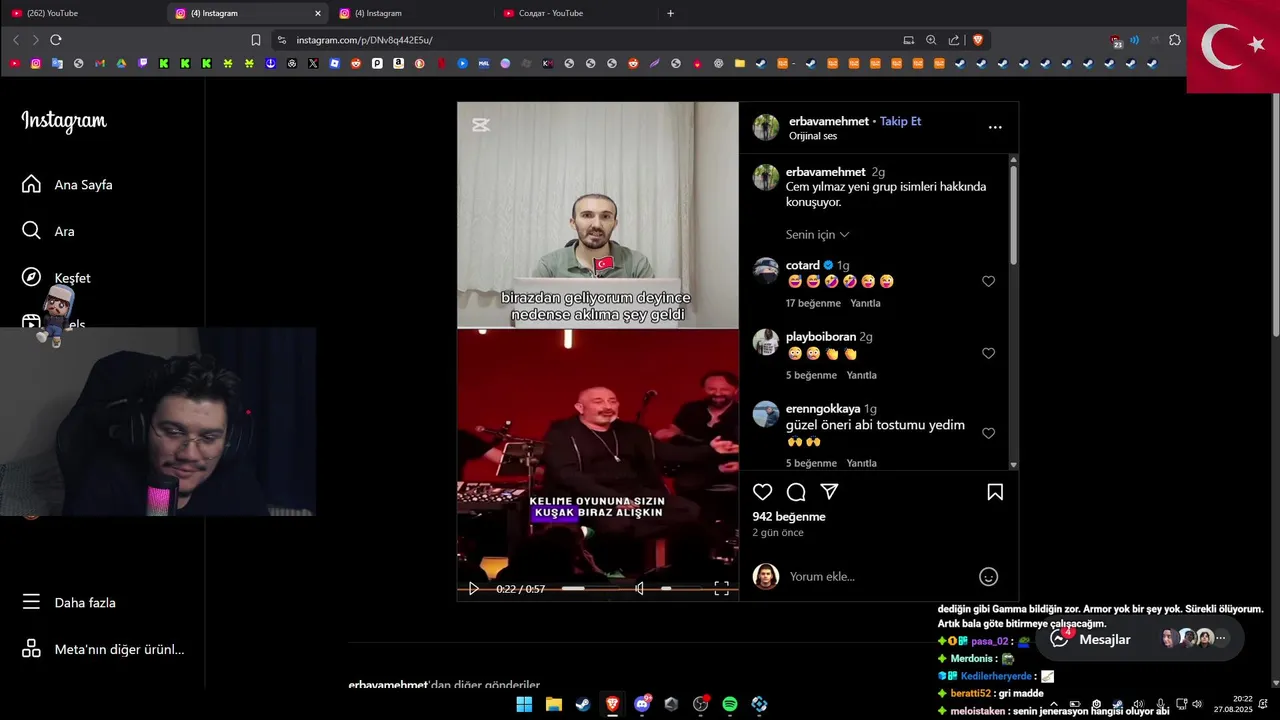This screenshot has width=1280, height=720.
Task: Click the Instagram logo in sidebar
Action: tap(64, 121)
